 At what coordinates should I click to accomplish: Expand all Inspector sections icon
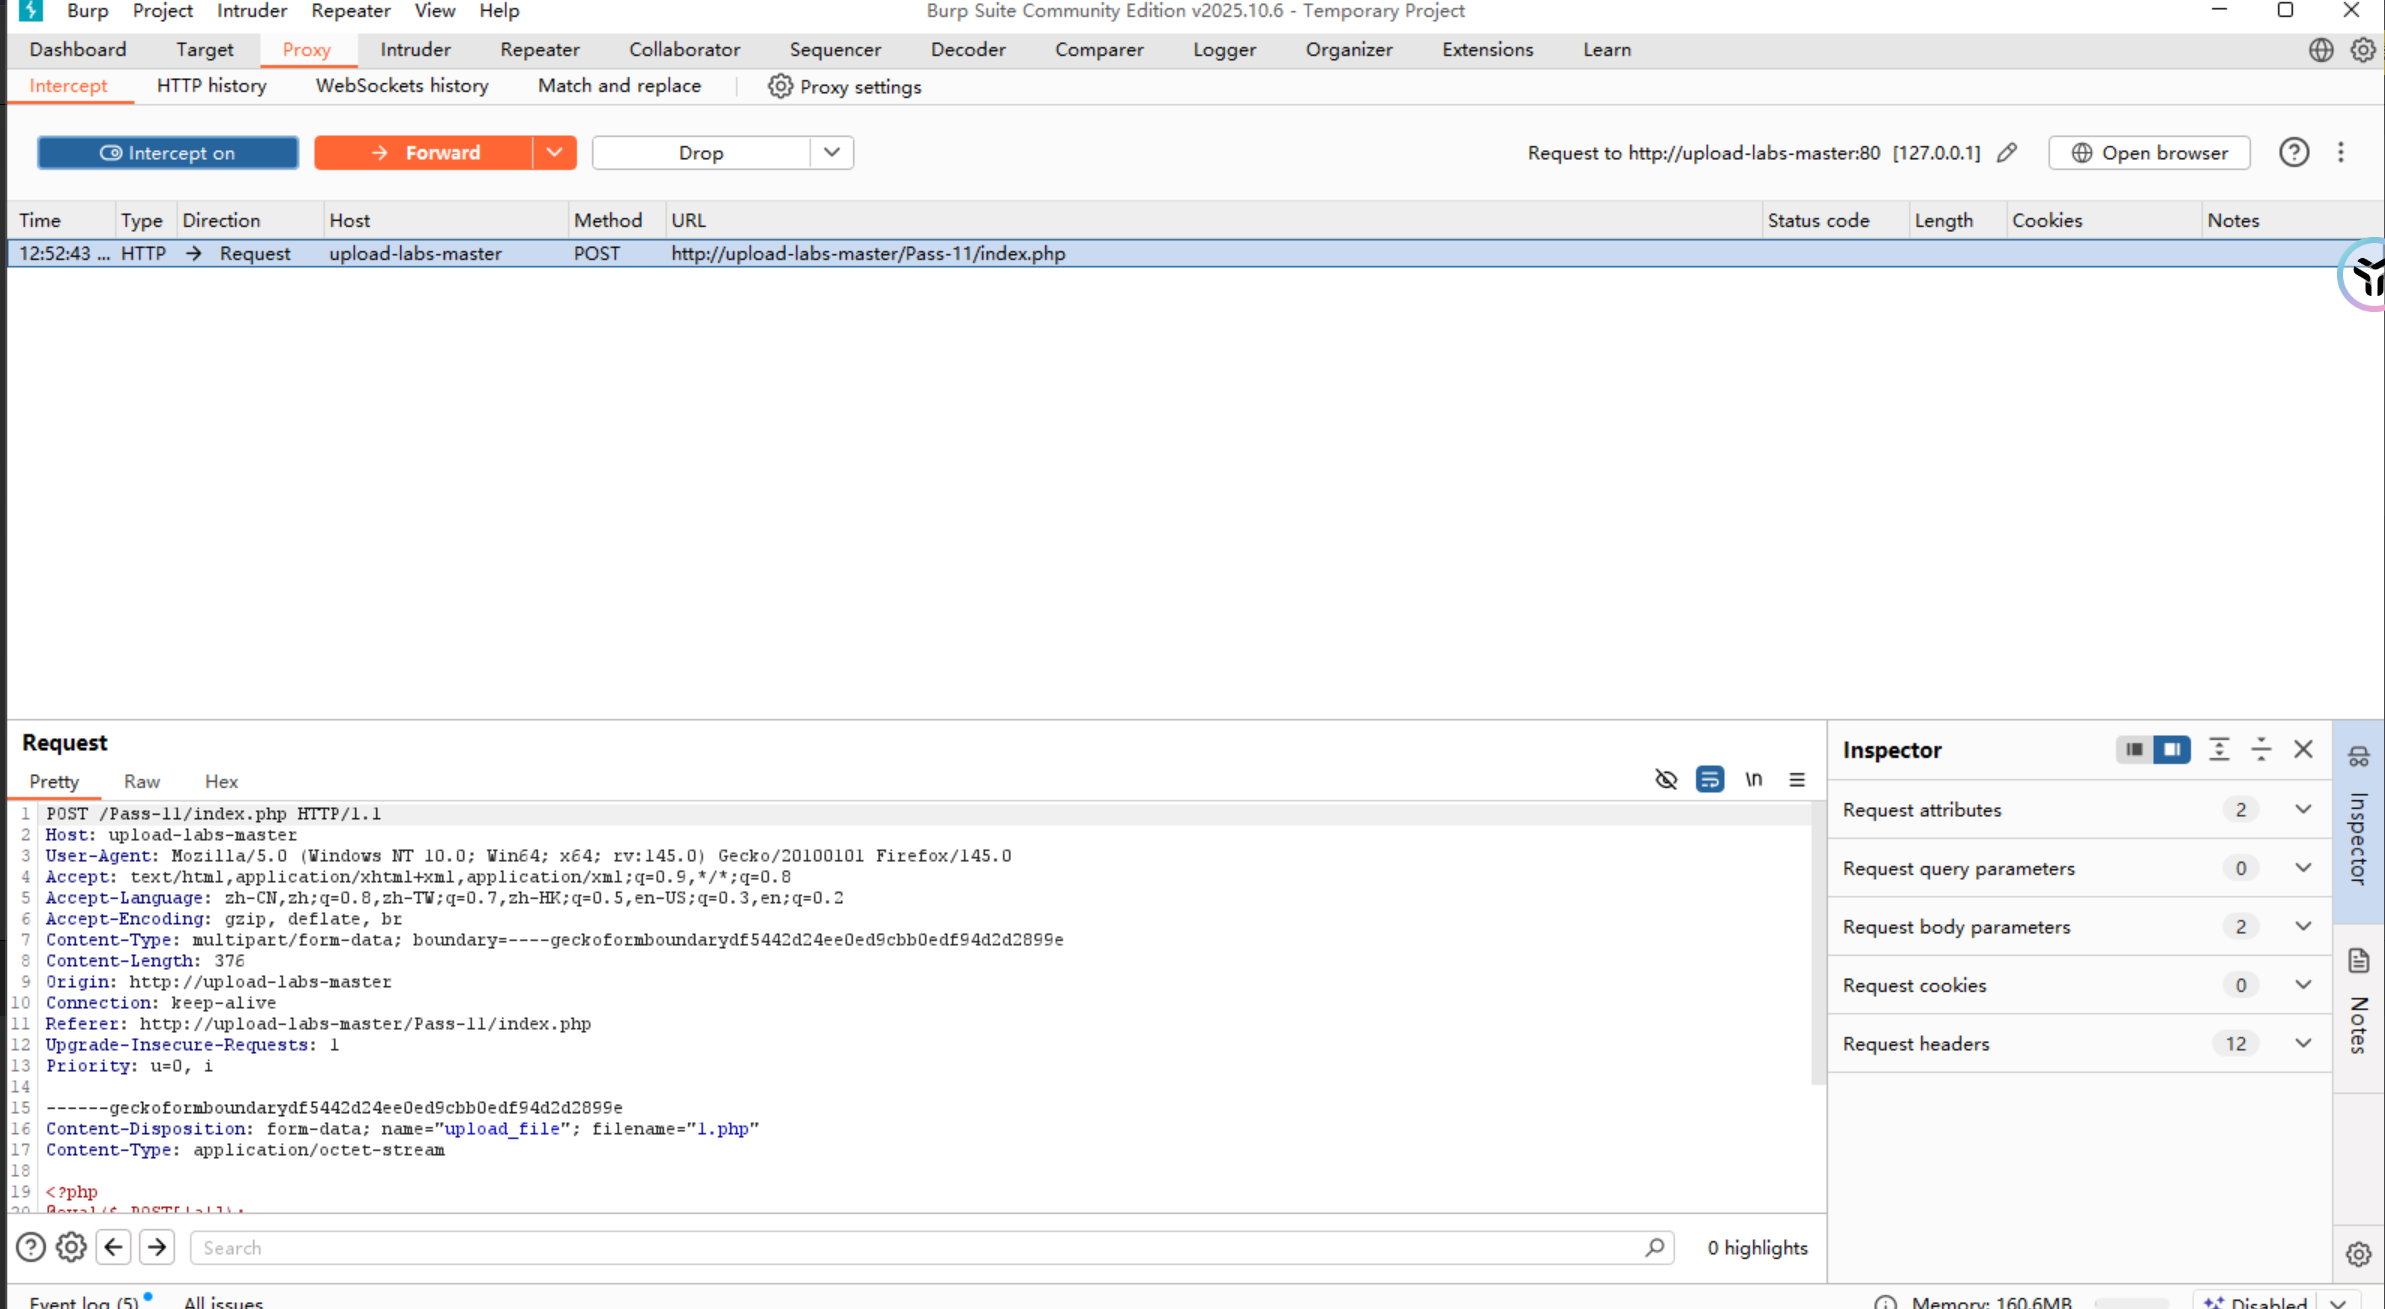2218,749
